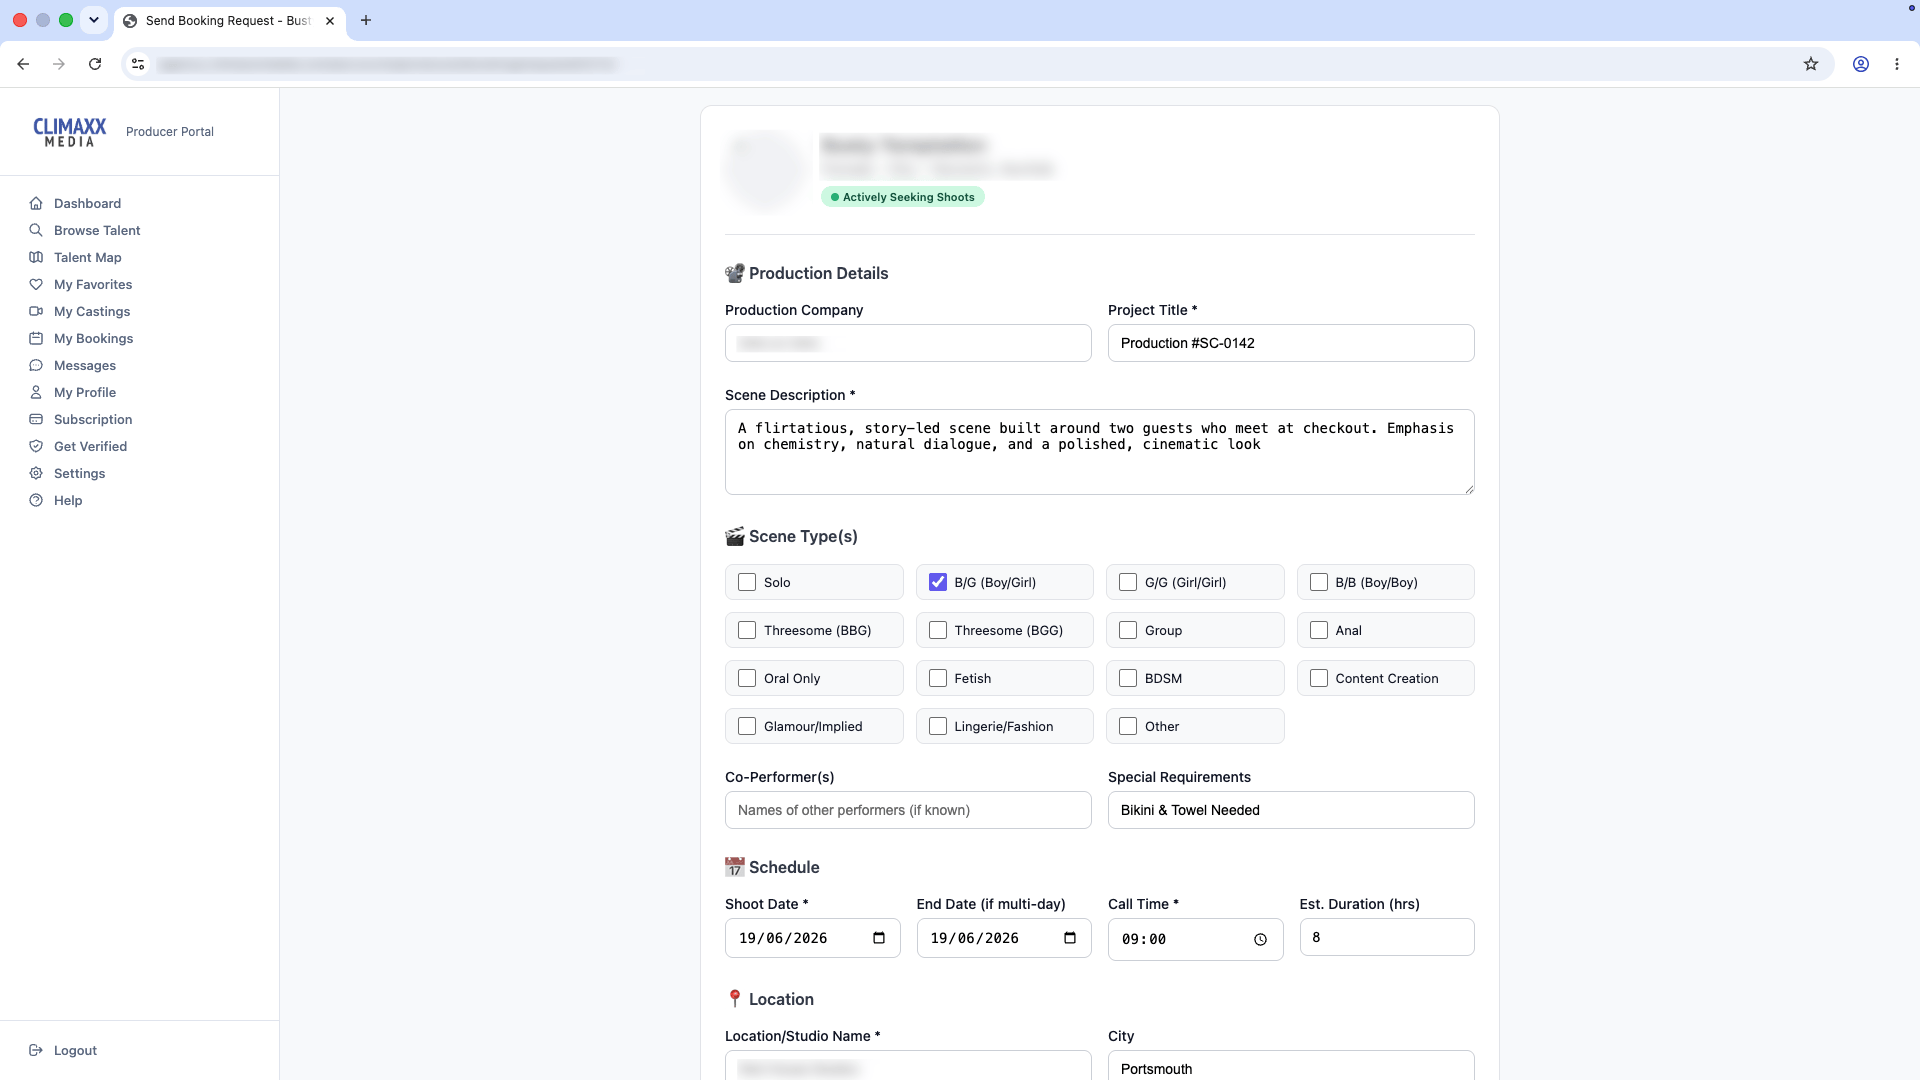
Task: Open the browser profile icon
Action: 1861,64
